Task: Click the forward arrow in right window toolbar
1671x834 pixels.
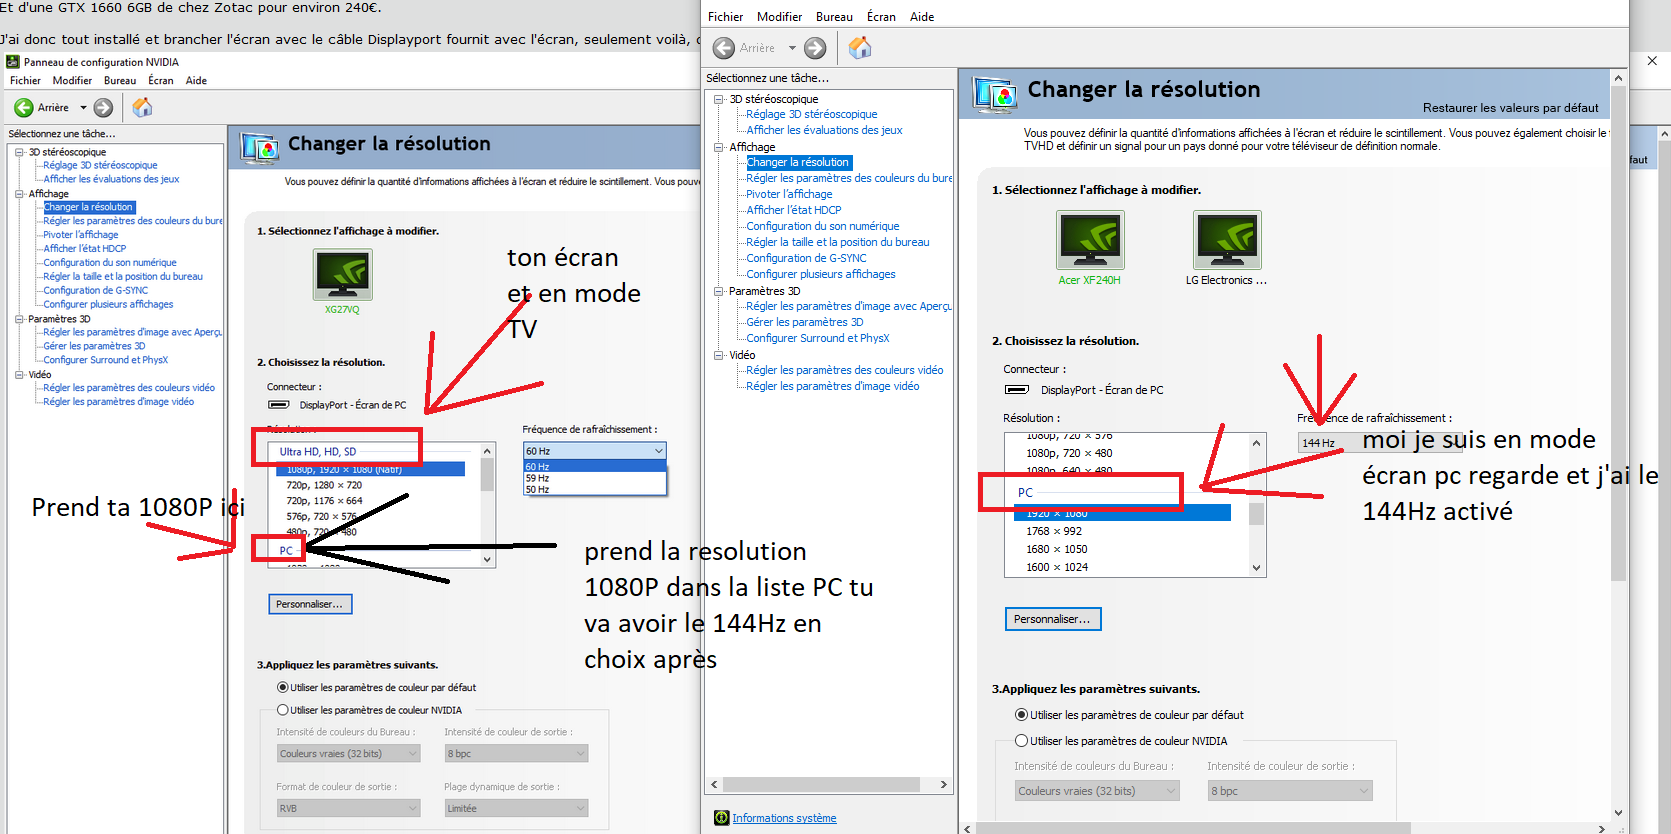Action: tap(816, 48)
